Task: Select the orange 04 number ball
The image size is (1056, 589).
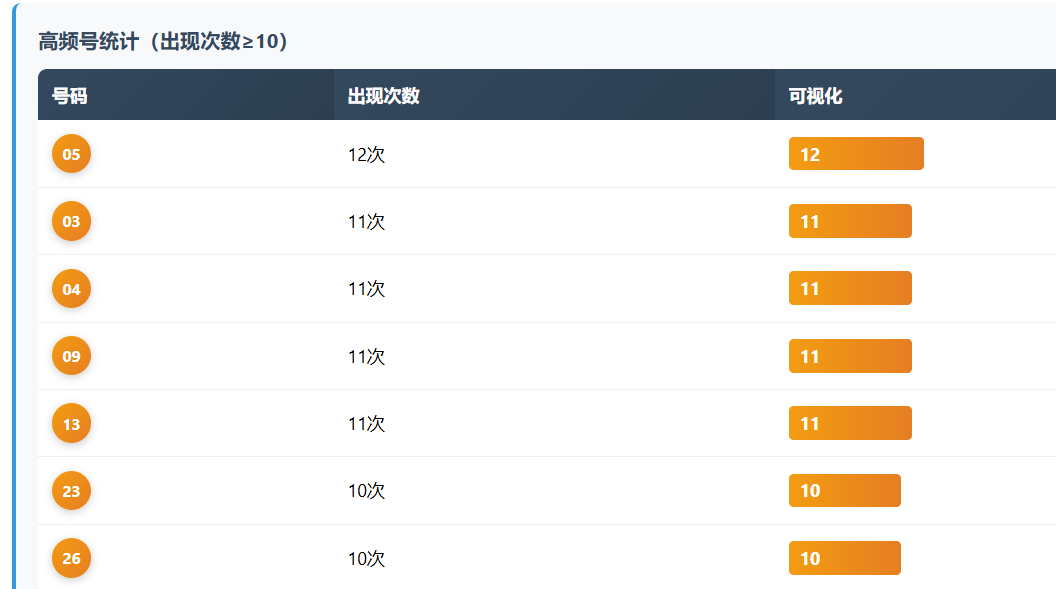Action: click(x=71, y=289)
